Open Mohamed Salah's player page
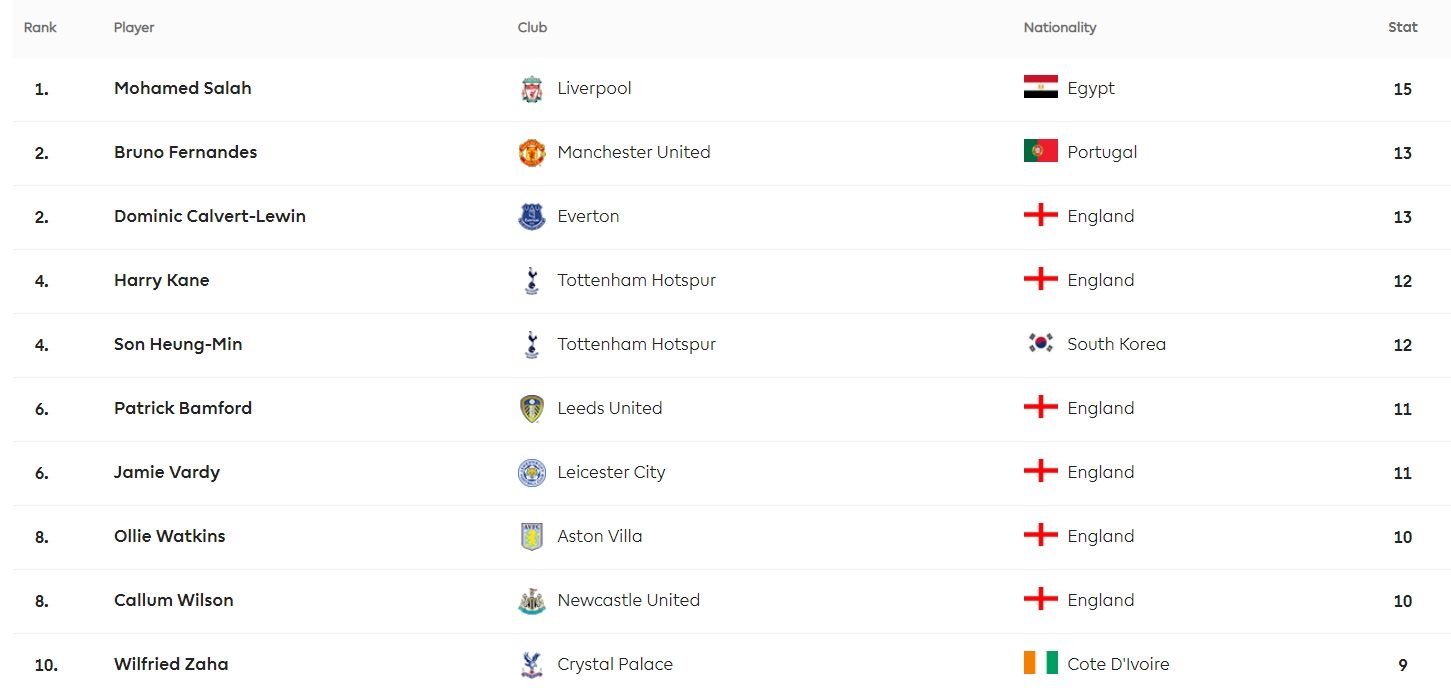Screen dimensions: 1451x696 183,88
